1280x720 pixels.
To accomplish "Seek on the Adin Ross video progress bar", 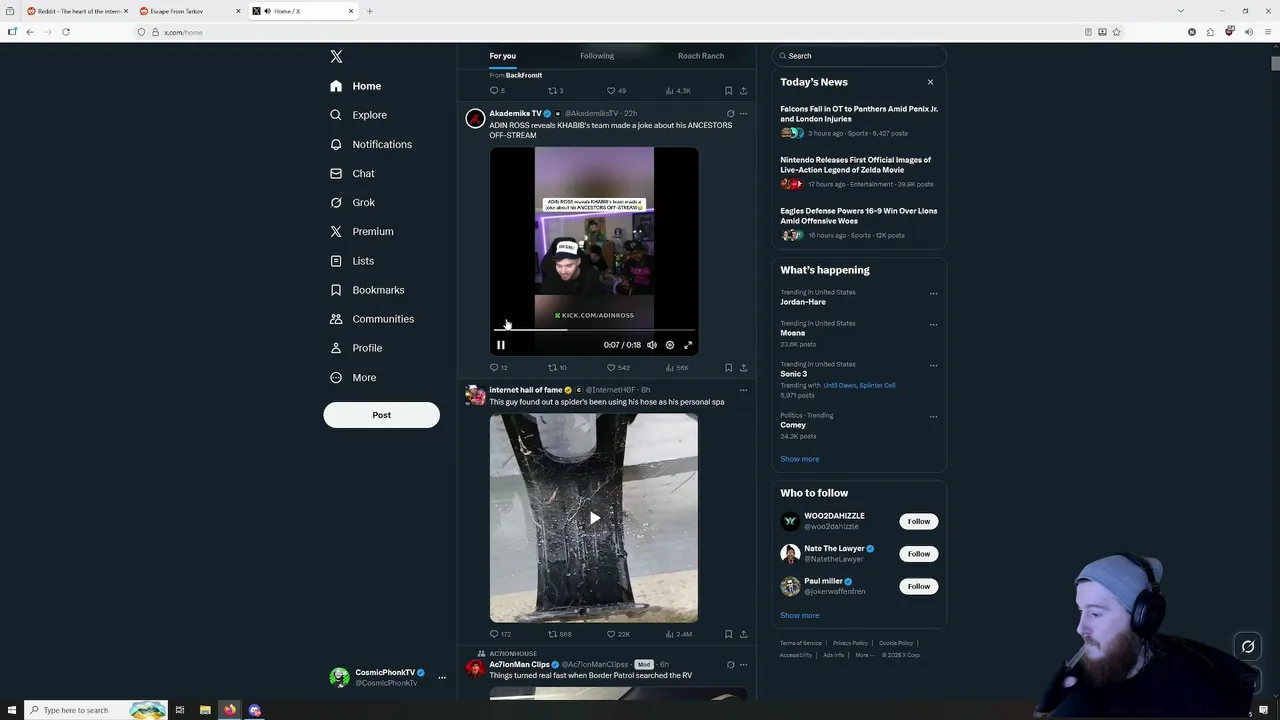I will click(x=594, y=329).
